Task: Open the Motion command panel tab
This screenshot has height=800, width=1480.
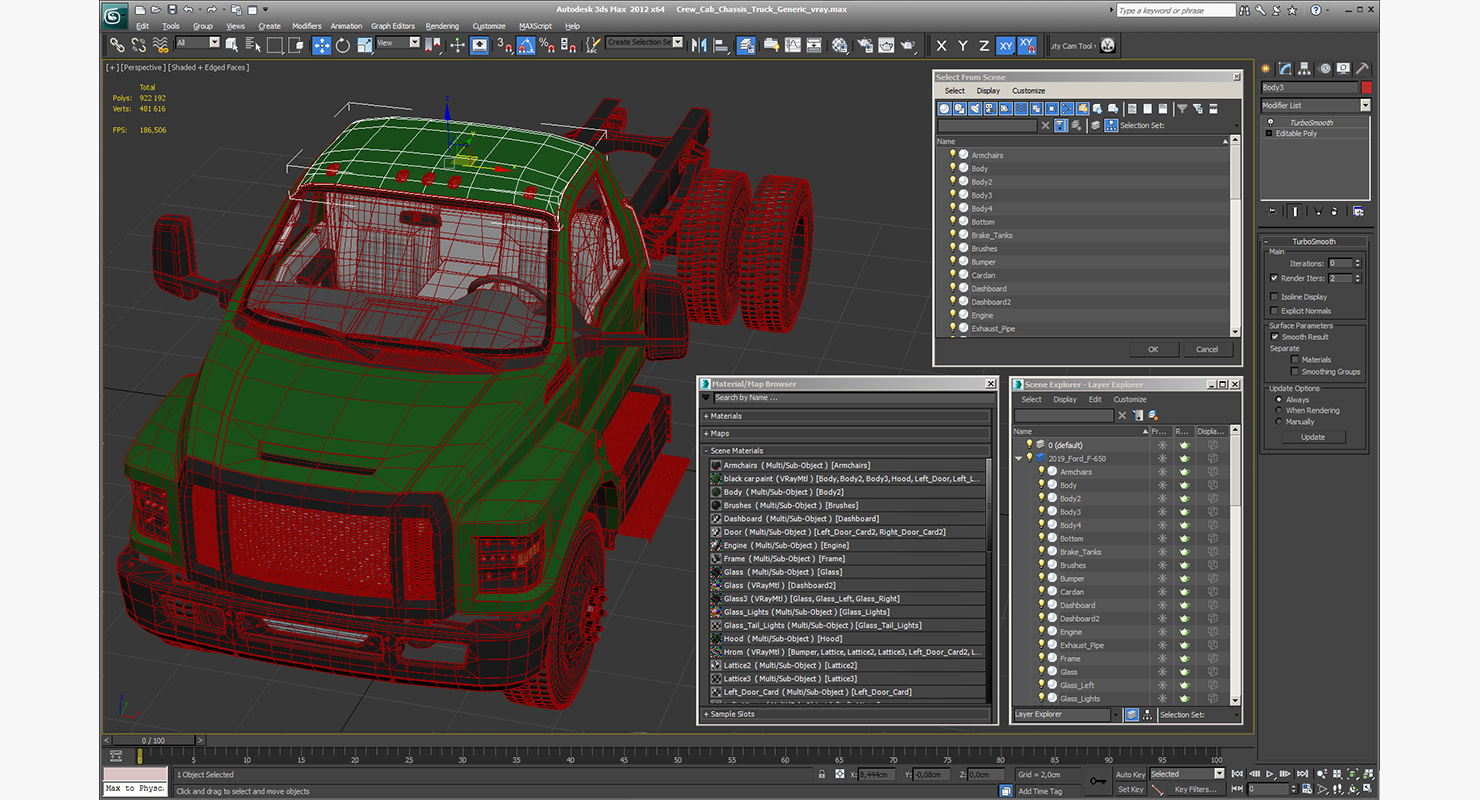Action: pyautogui.click(x=1325, y=69)
